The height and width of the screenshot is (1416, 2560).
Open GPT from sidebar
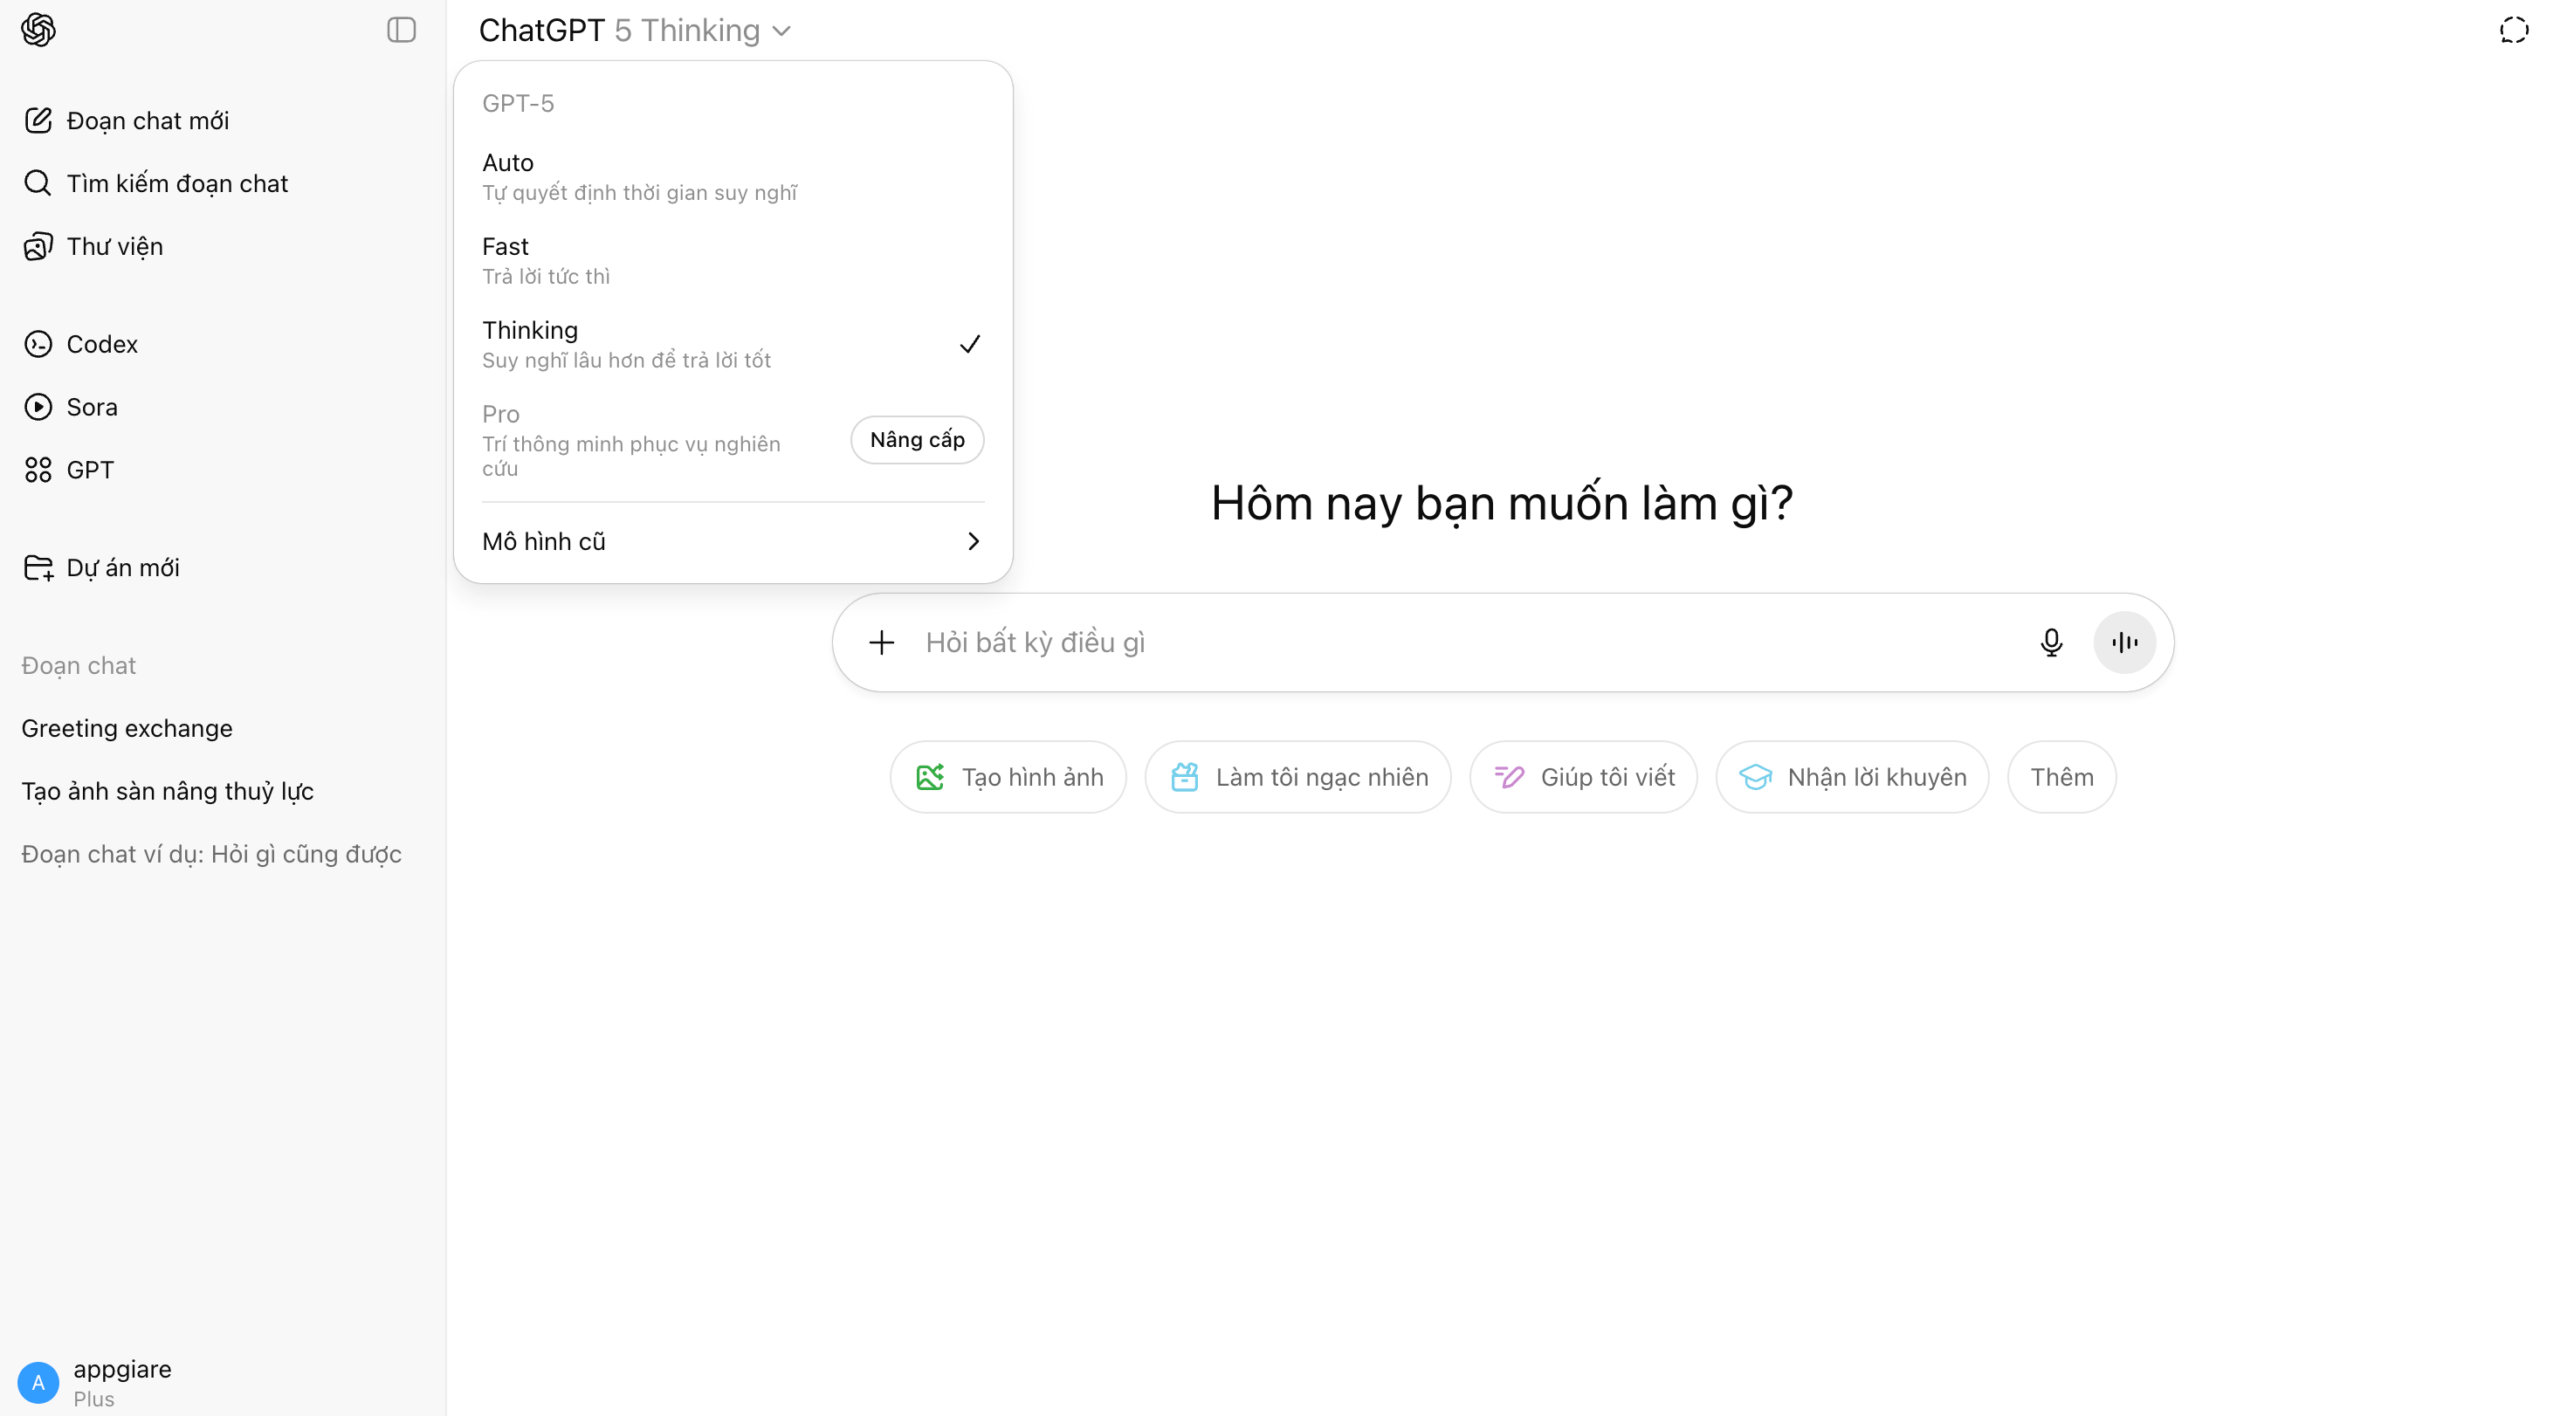[222, 470]
